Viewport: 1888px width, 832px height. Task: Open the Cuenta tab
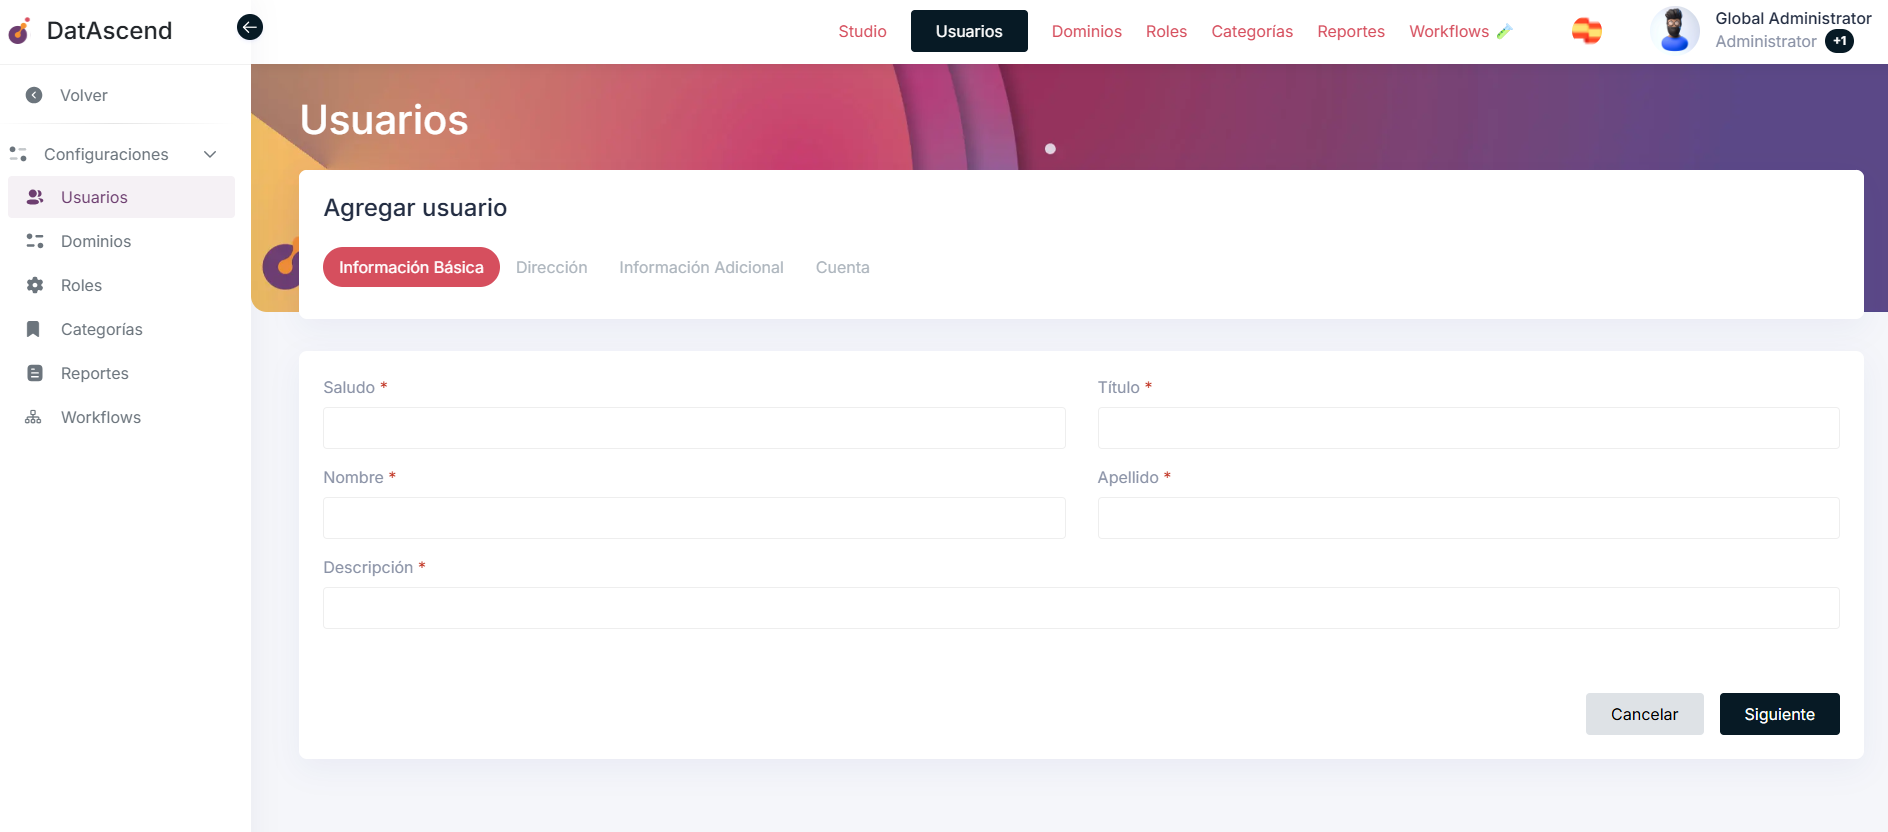842,267
